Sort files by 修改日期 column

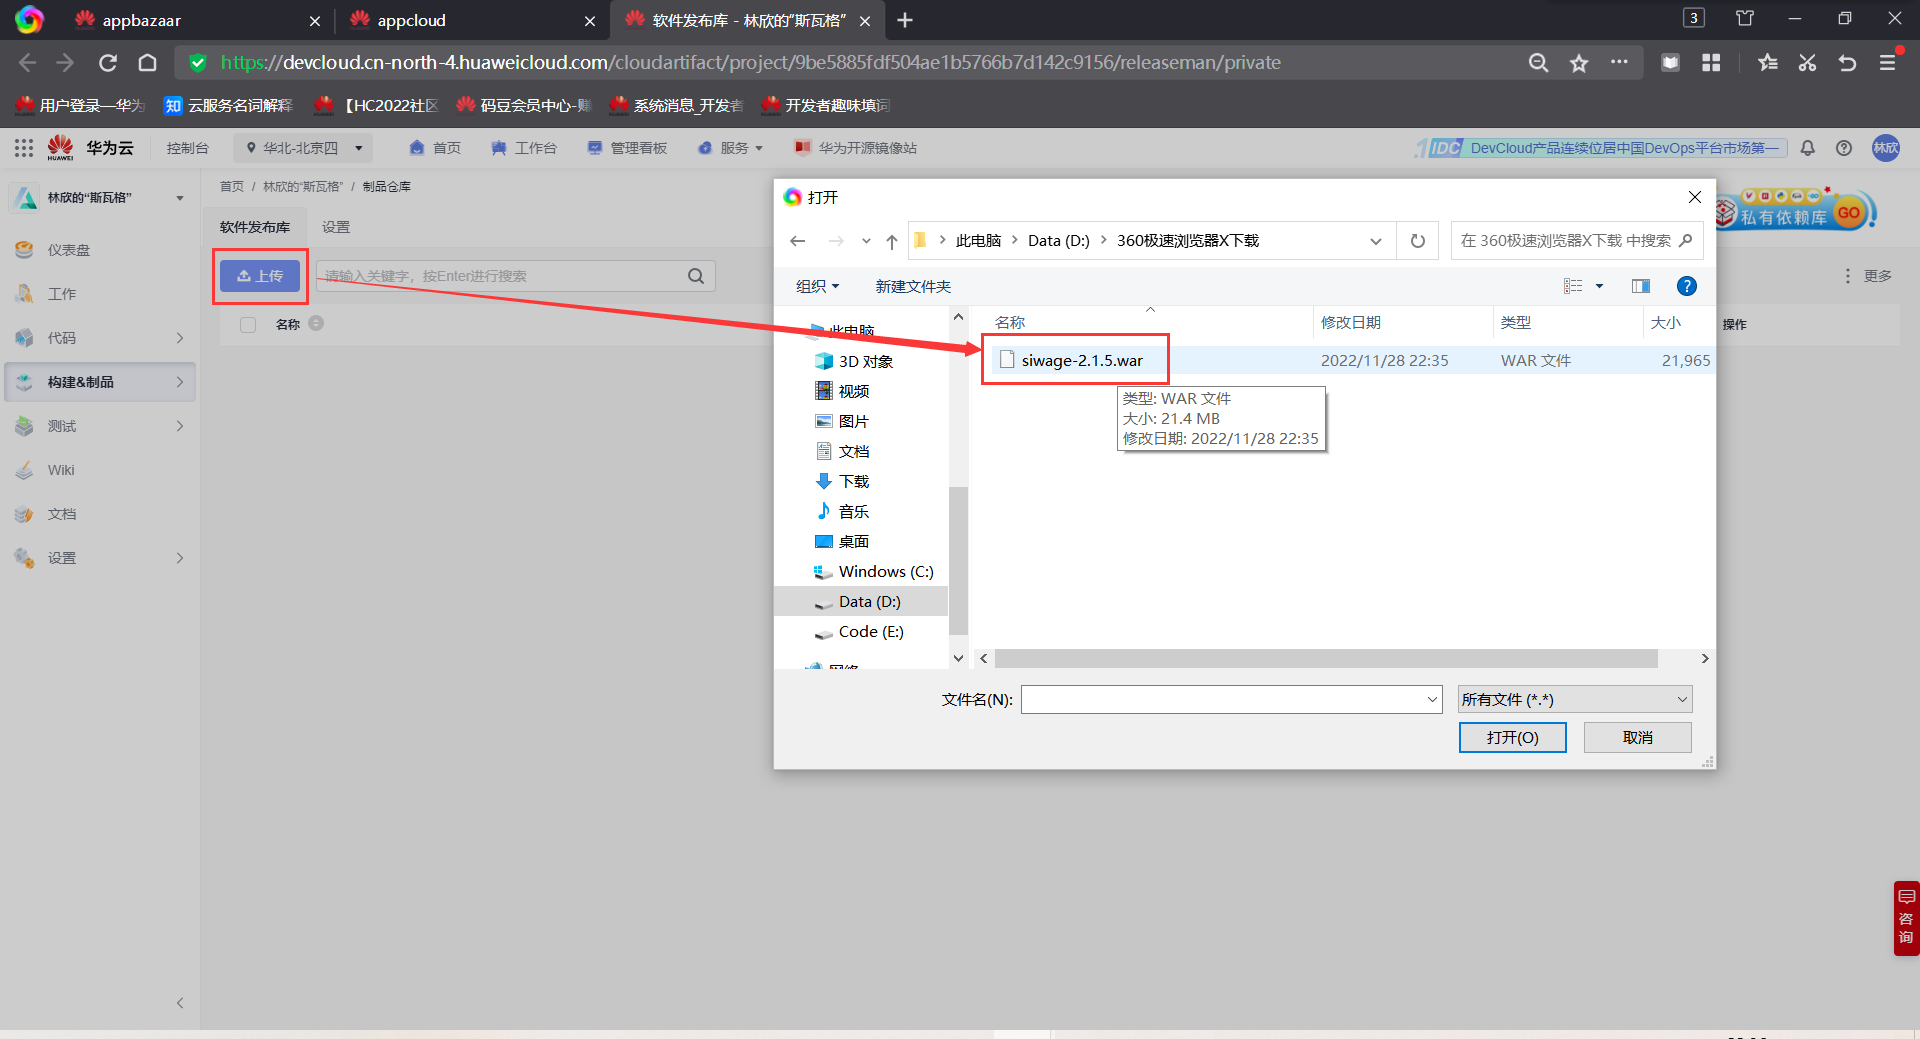[x=1351, y=322]
